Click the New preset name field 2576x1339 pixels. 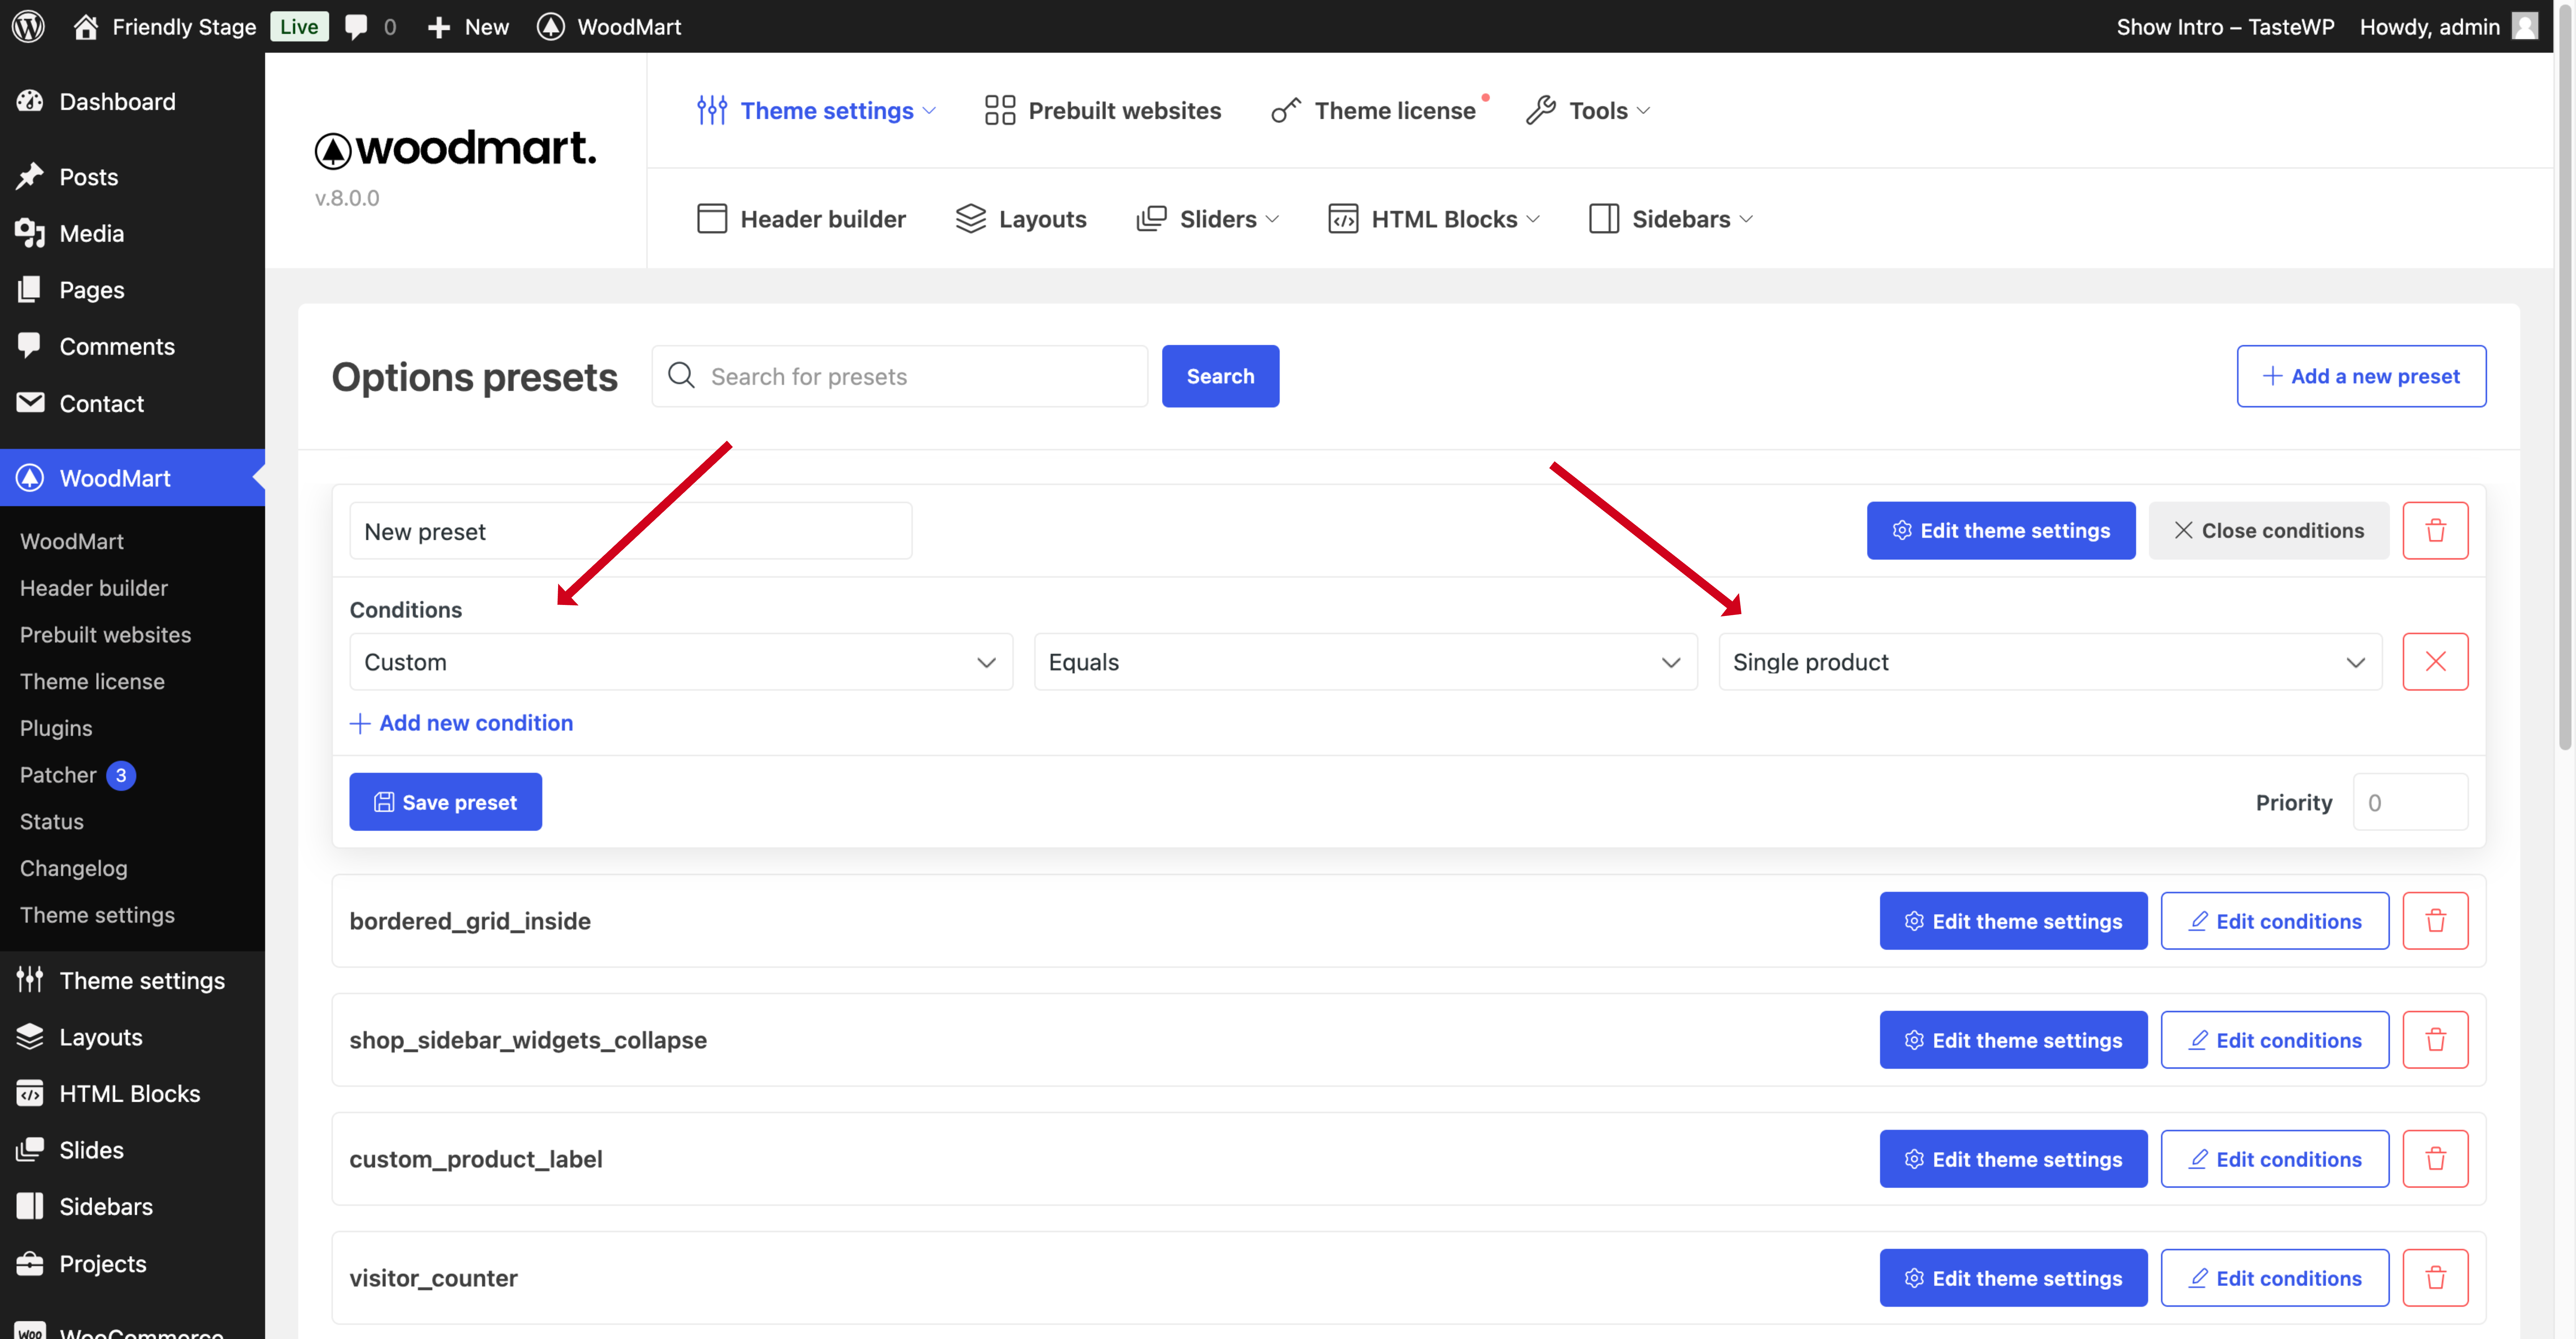click(631, 531)
